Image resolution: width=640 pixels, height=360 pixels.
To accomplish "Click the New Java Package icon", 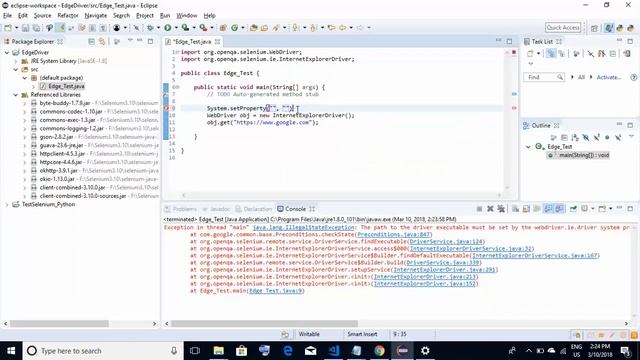I will [x=223, y=28].
